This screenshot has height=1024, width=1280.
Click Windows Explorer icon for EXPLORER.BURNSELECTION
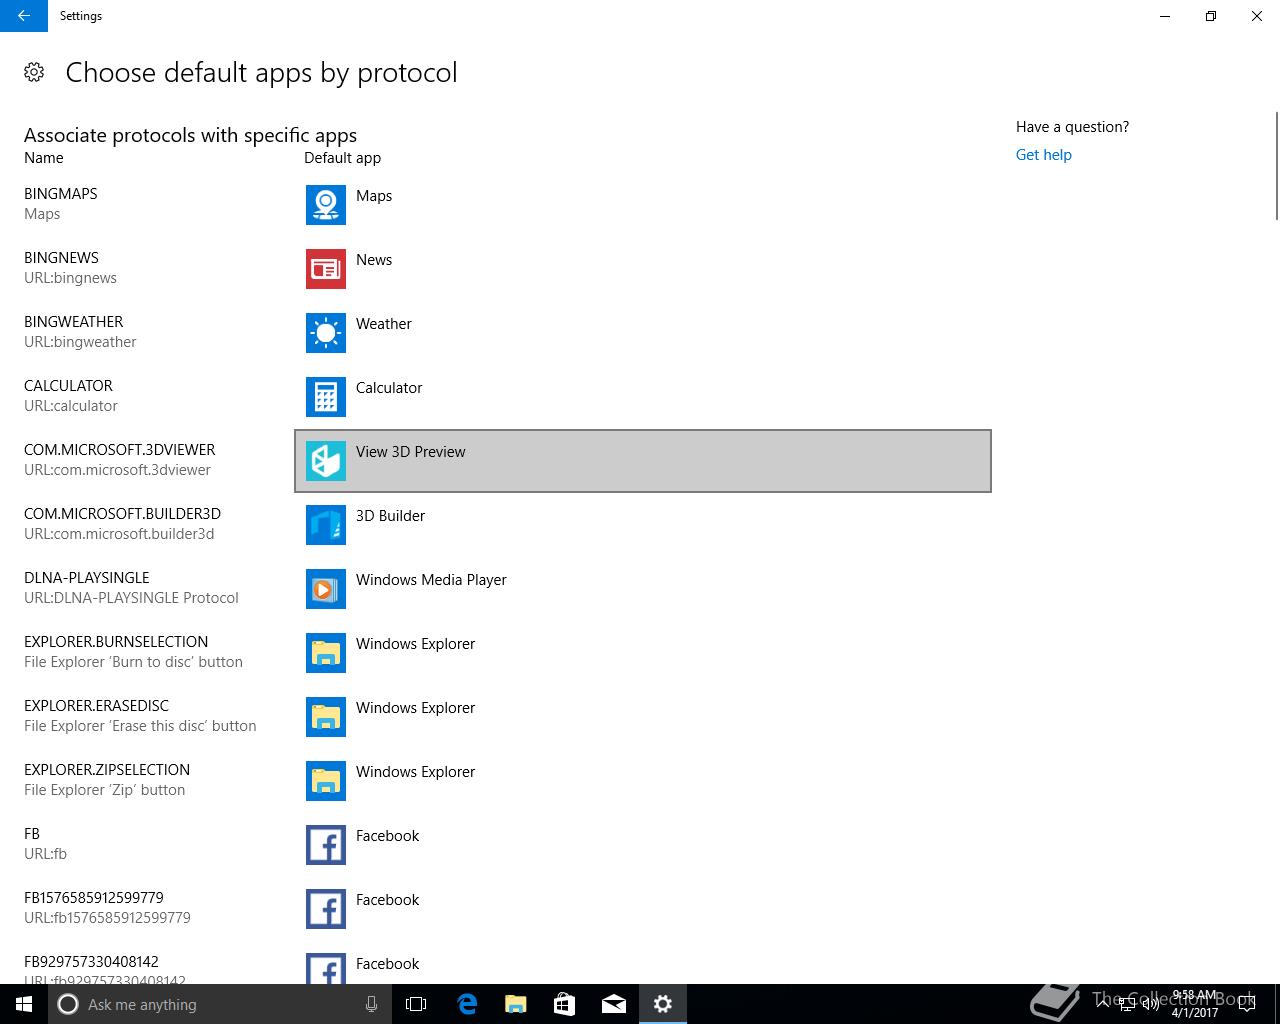(x=326, y=653)
